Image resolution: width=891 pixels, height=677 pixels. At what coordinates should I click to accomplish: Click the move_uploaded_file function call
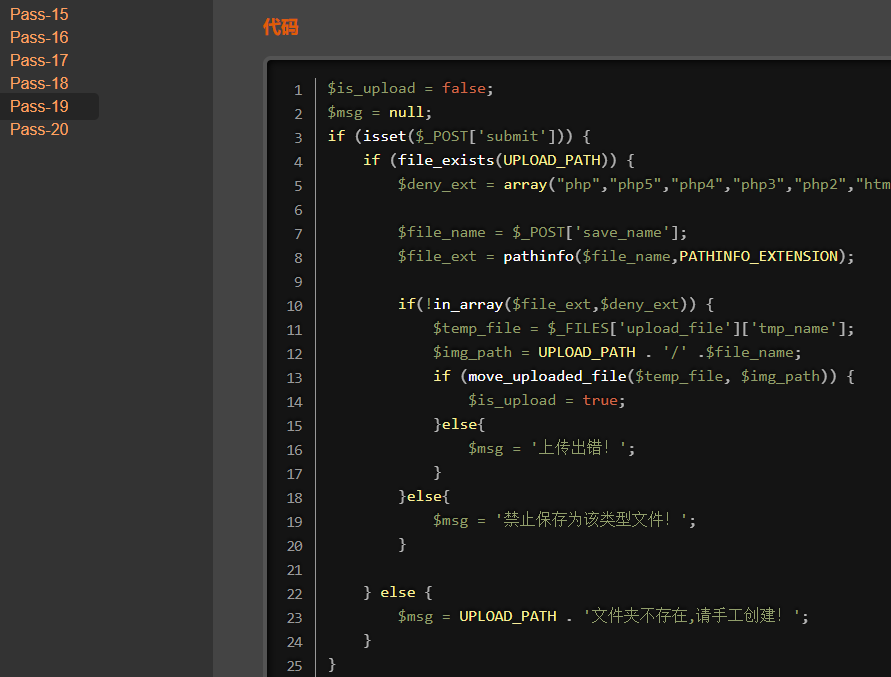click(x=641, y=377)
